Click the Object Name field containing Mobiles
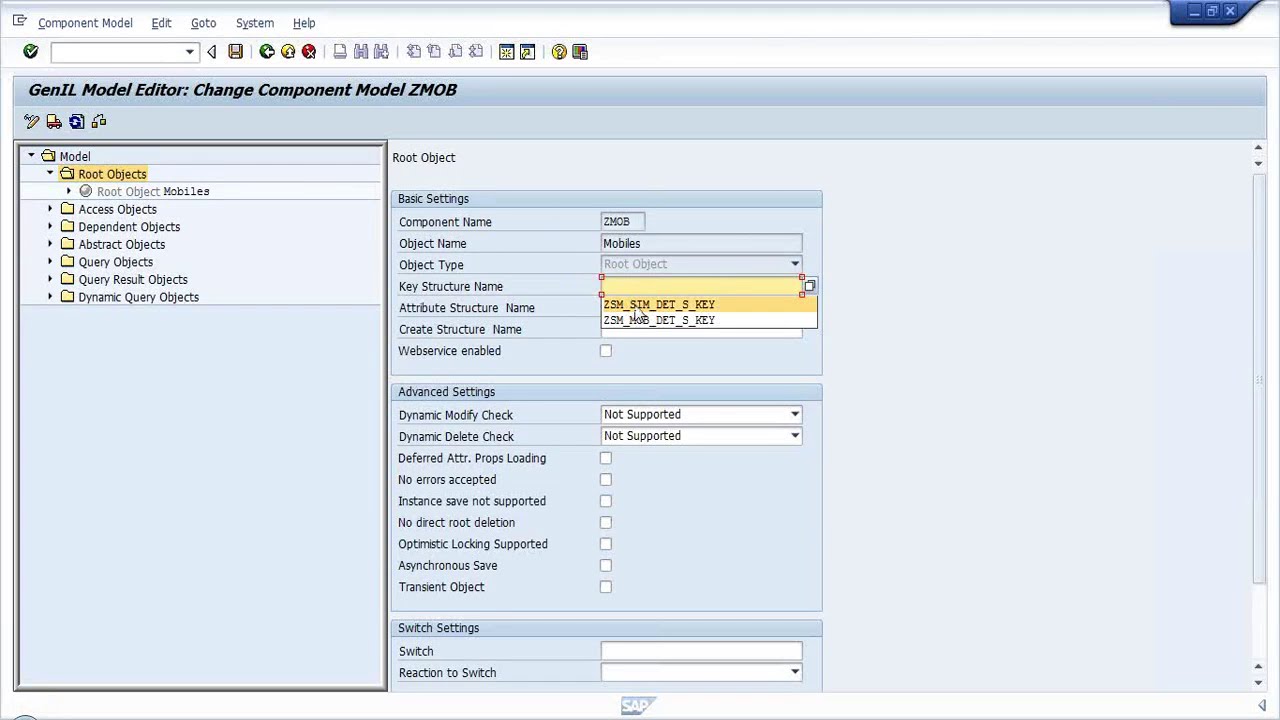1280x720 pixels. pos(701,243)
